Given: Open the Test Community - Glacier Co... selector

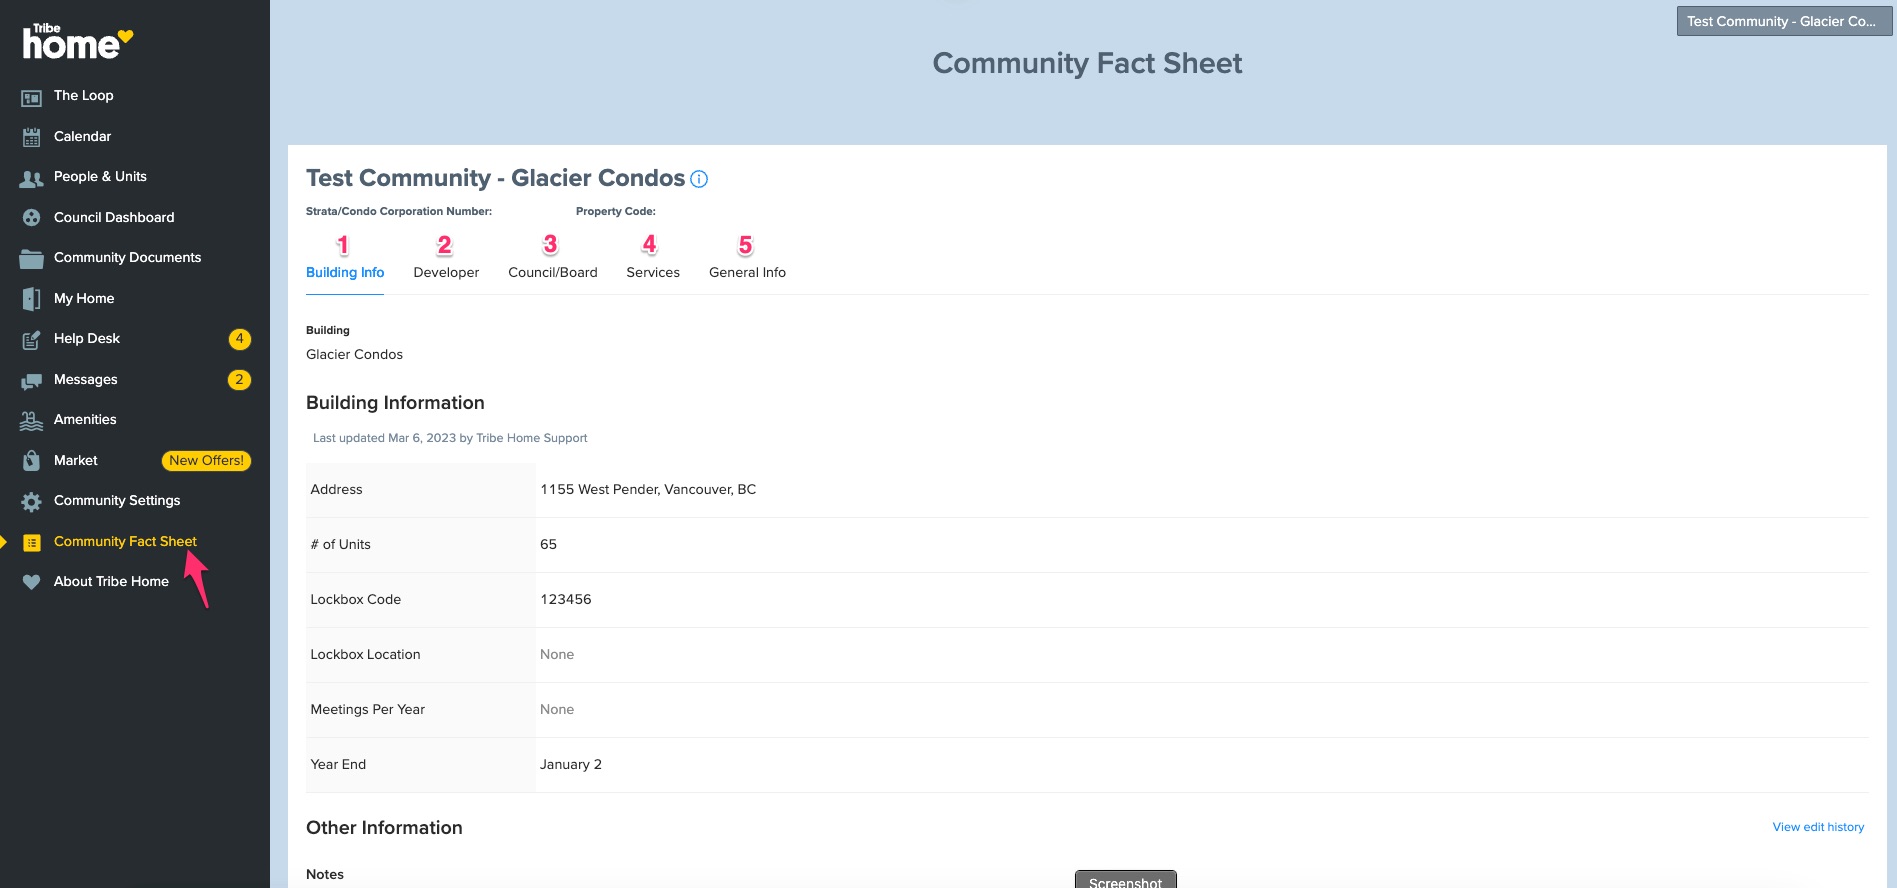Looking at the screenshot, I should click(x=1783, y=21).
